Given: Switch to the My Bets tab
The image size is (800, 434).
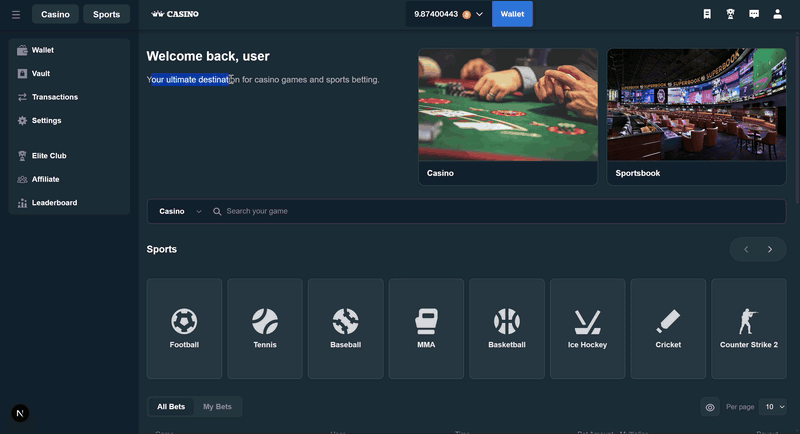Looking at the screenshot, I should pyautogui.click(x=217, y=407).
